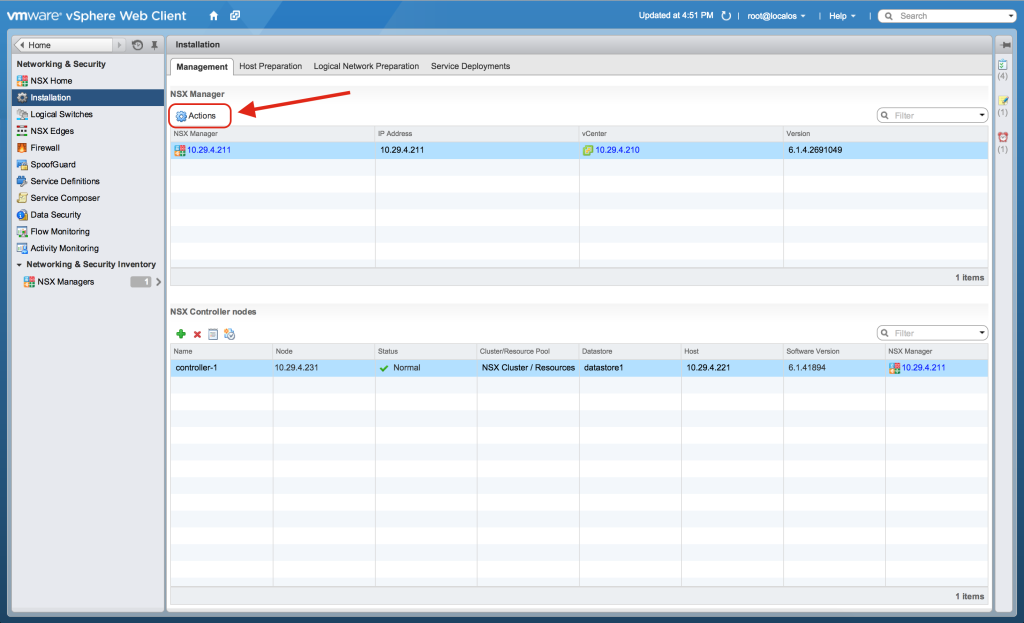Expand NSX Managers chevron arrow
1024x623 pixels.
(x=158, y=282)
